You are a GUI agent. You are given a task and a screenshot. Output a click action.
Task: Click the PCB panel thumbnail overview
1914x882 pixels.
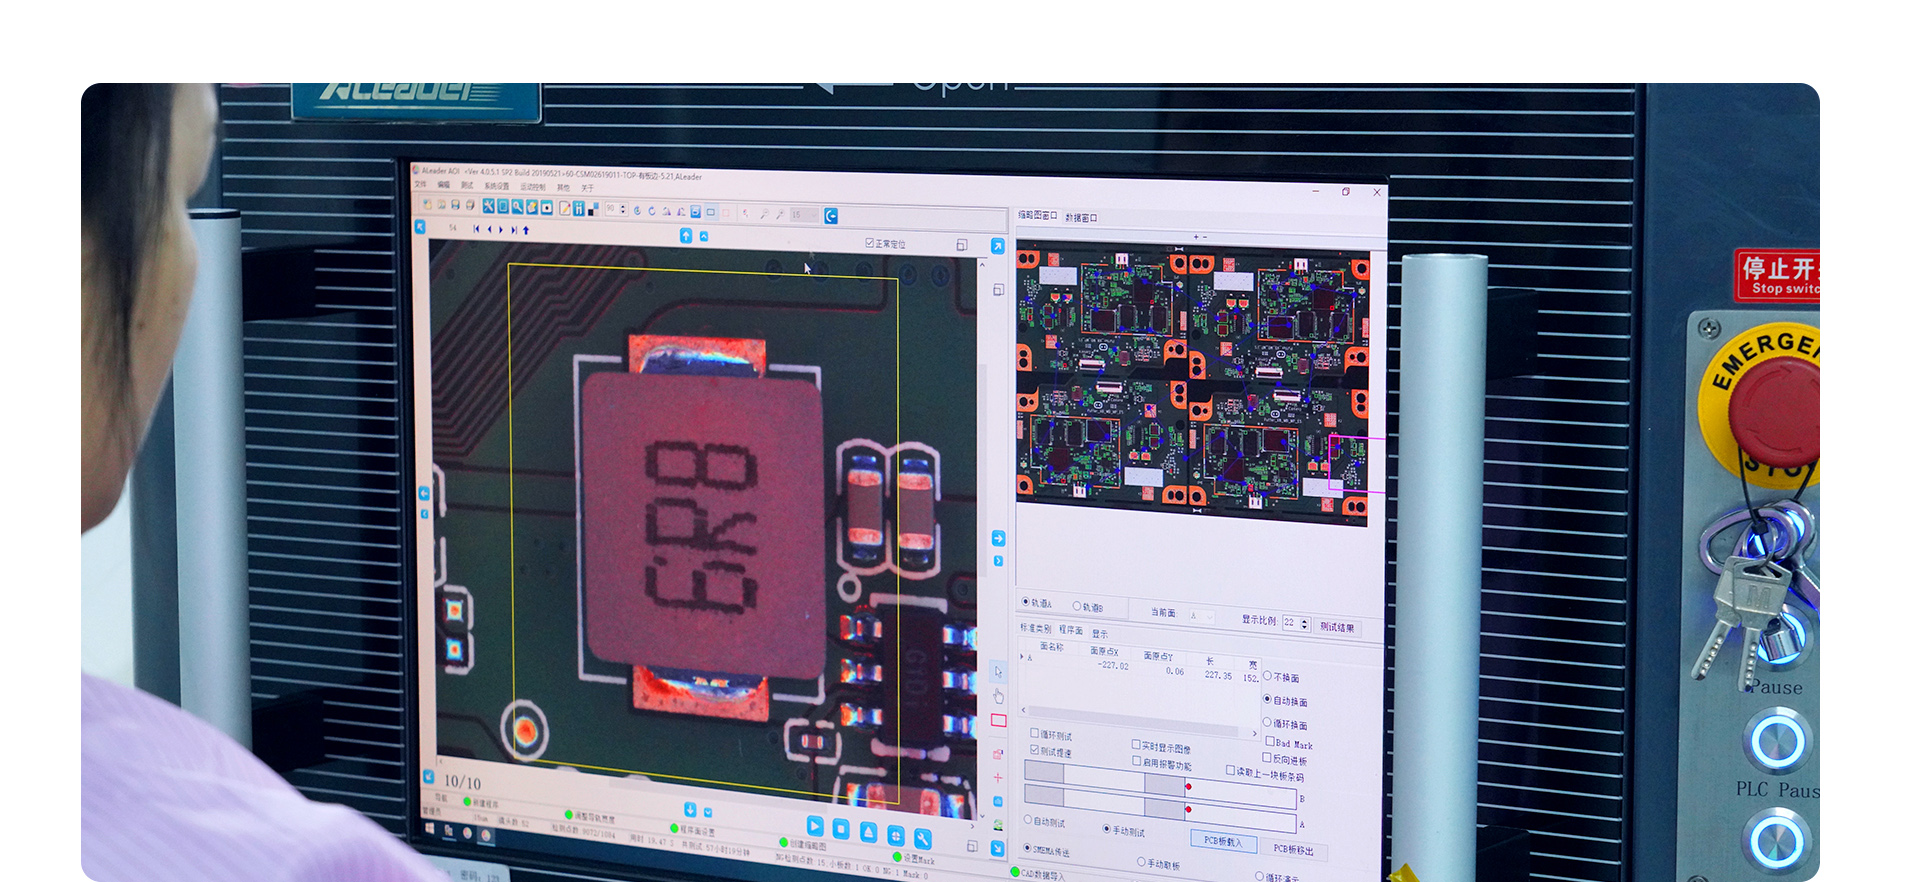click(x=1193, y=381)
